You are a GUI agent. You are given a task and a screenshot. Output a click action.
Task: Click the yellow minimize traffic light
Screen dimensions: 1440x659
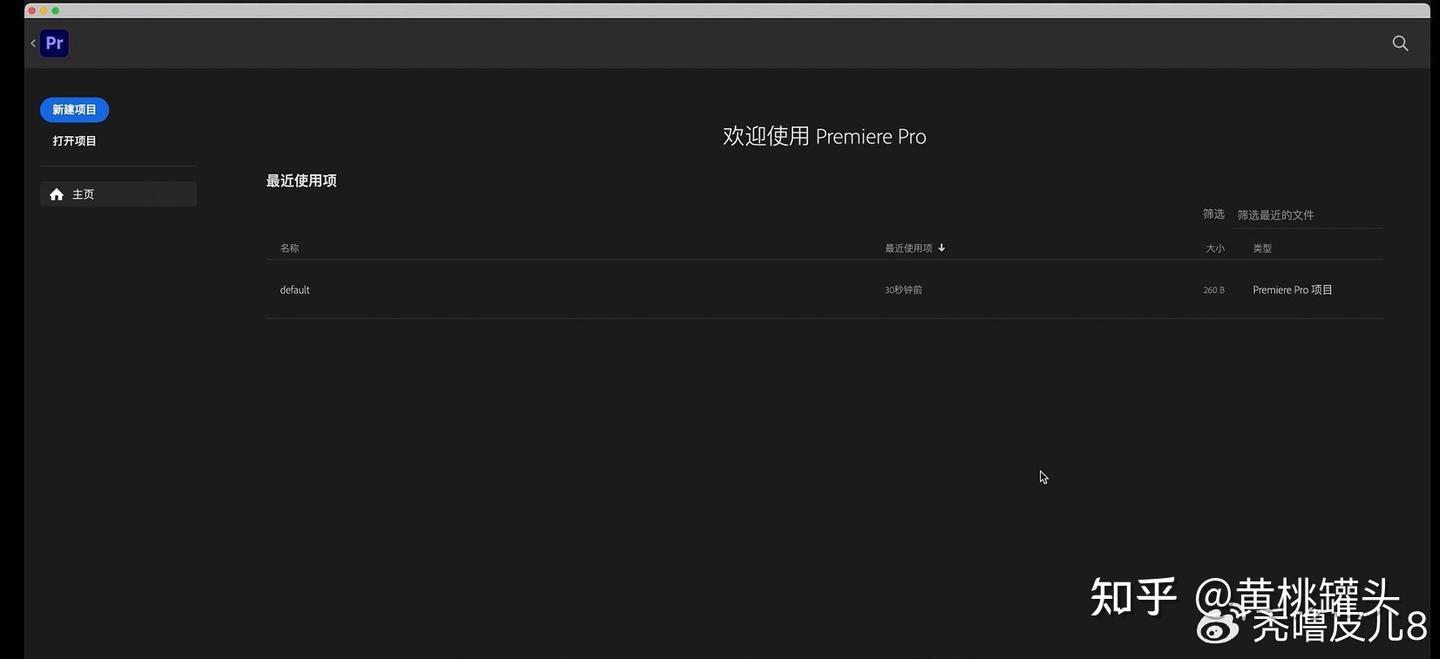(43, 10)
